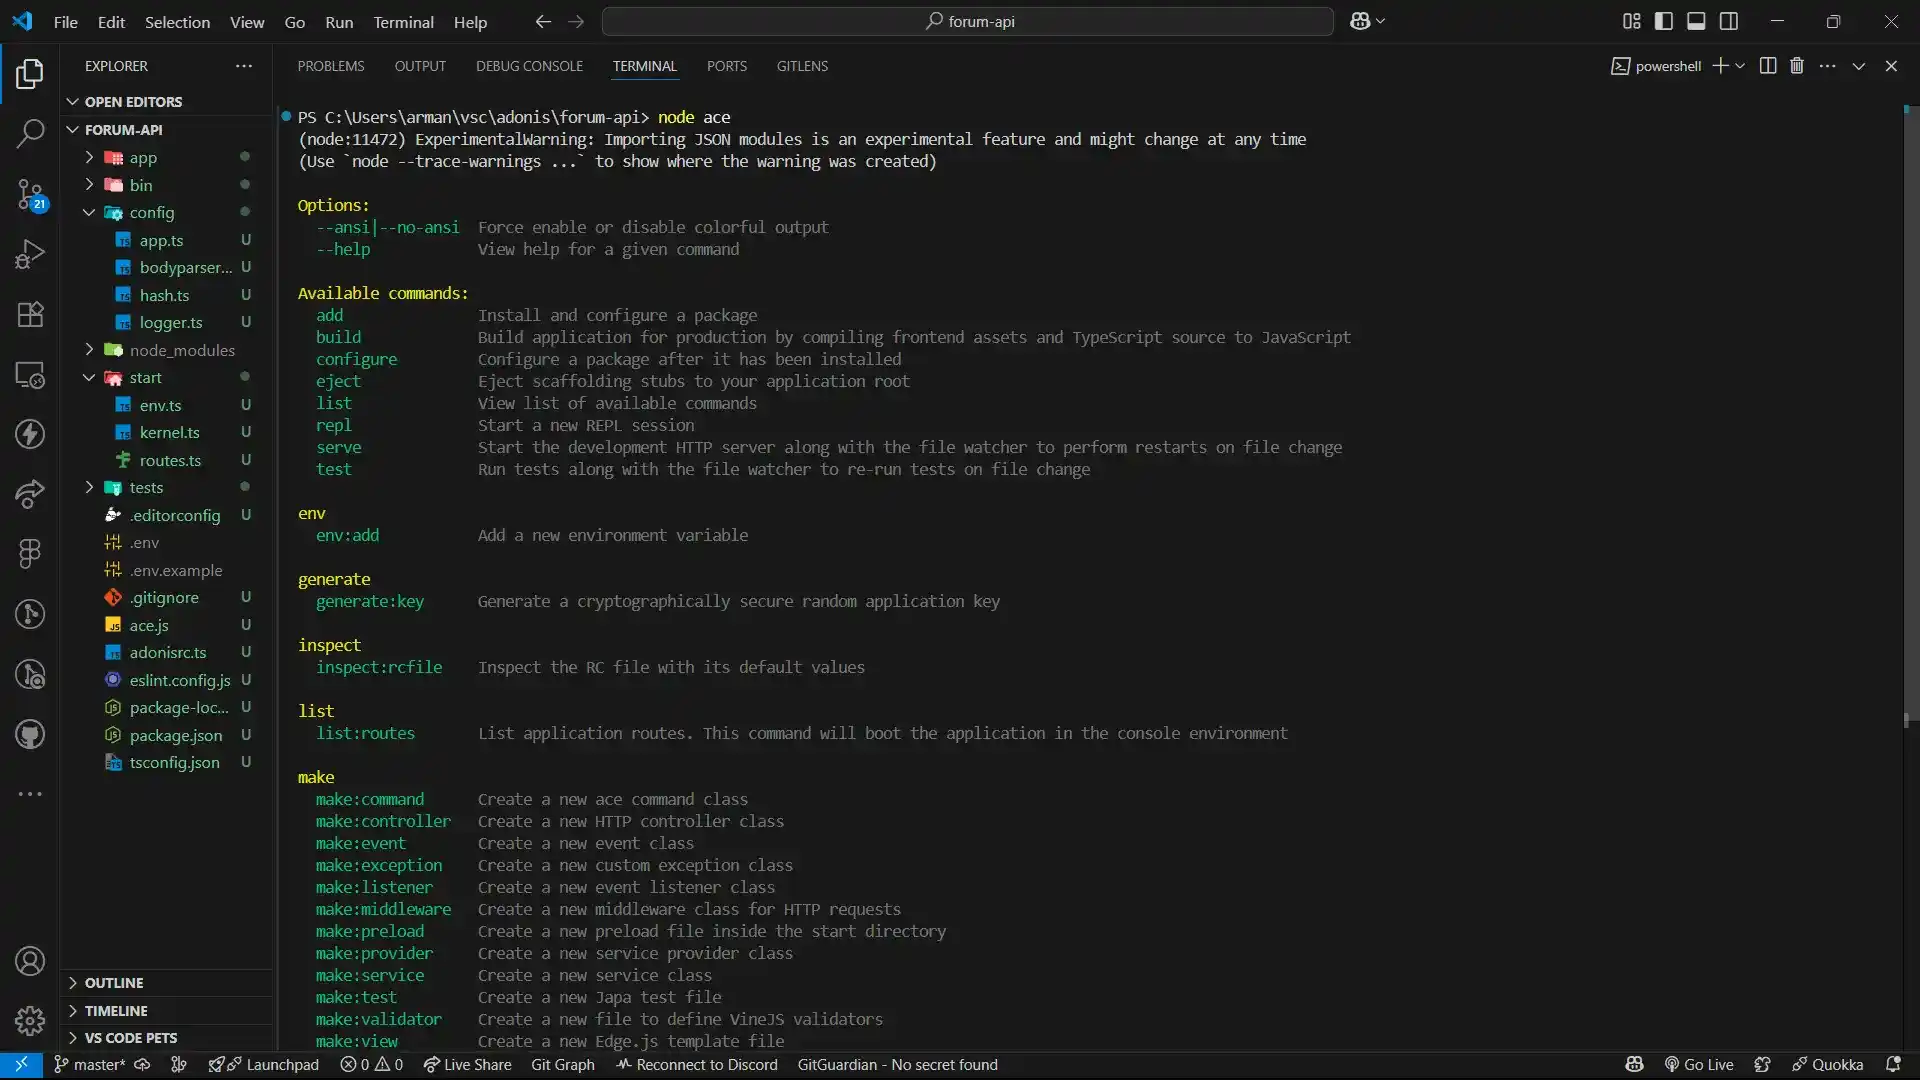The height and width of the screenshot is (1080, 1920).
Task: Open the GitHub icon in activity bar
Action: click(x=30, y=735)
